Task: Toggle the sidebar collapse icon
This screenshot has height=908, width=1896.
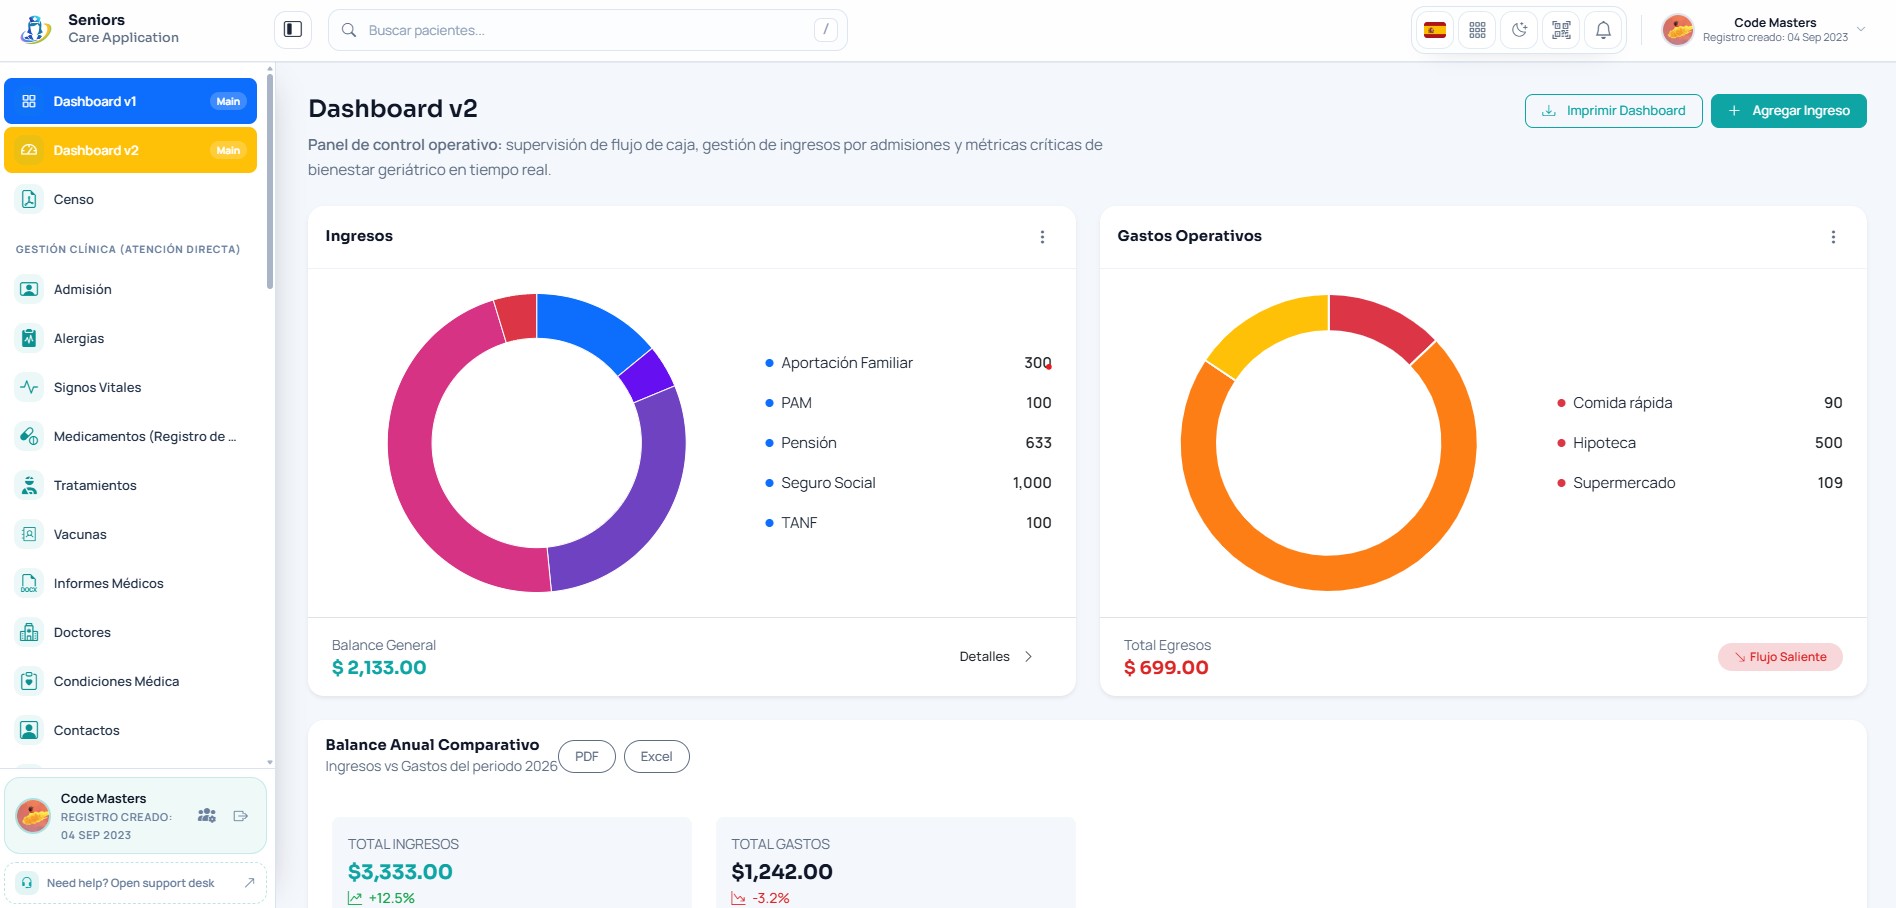Action: click(293, 30)
